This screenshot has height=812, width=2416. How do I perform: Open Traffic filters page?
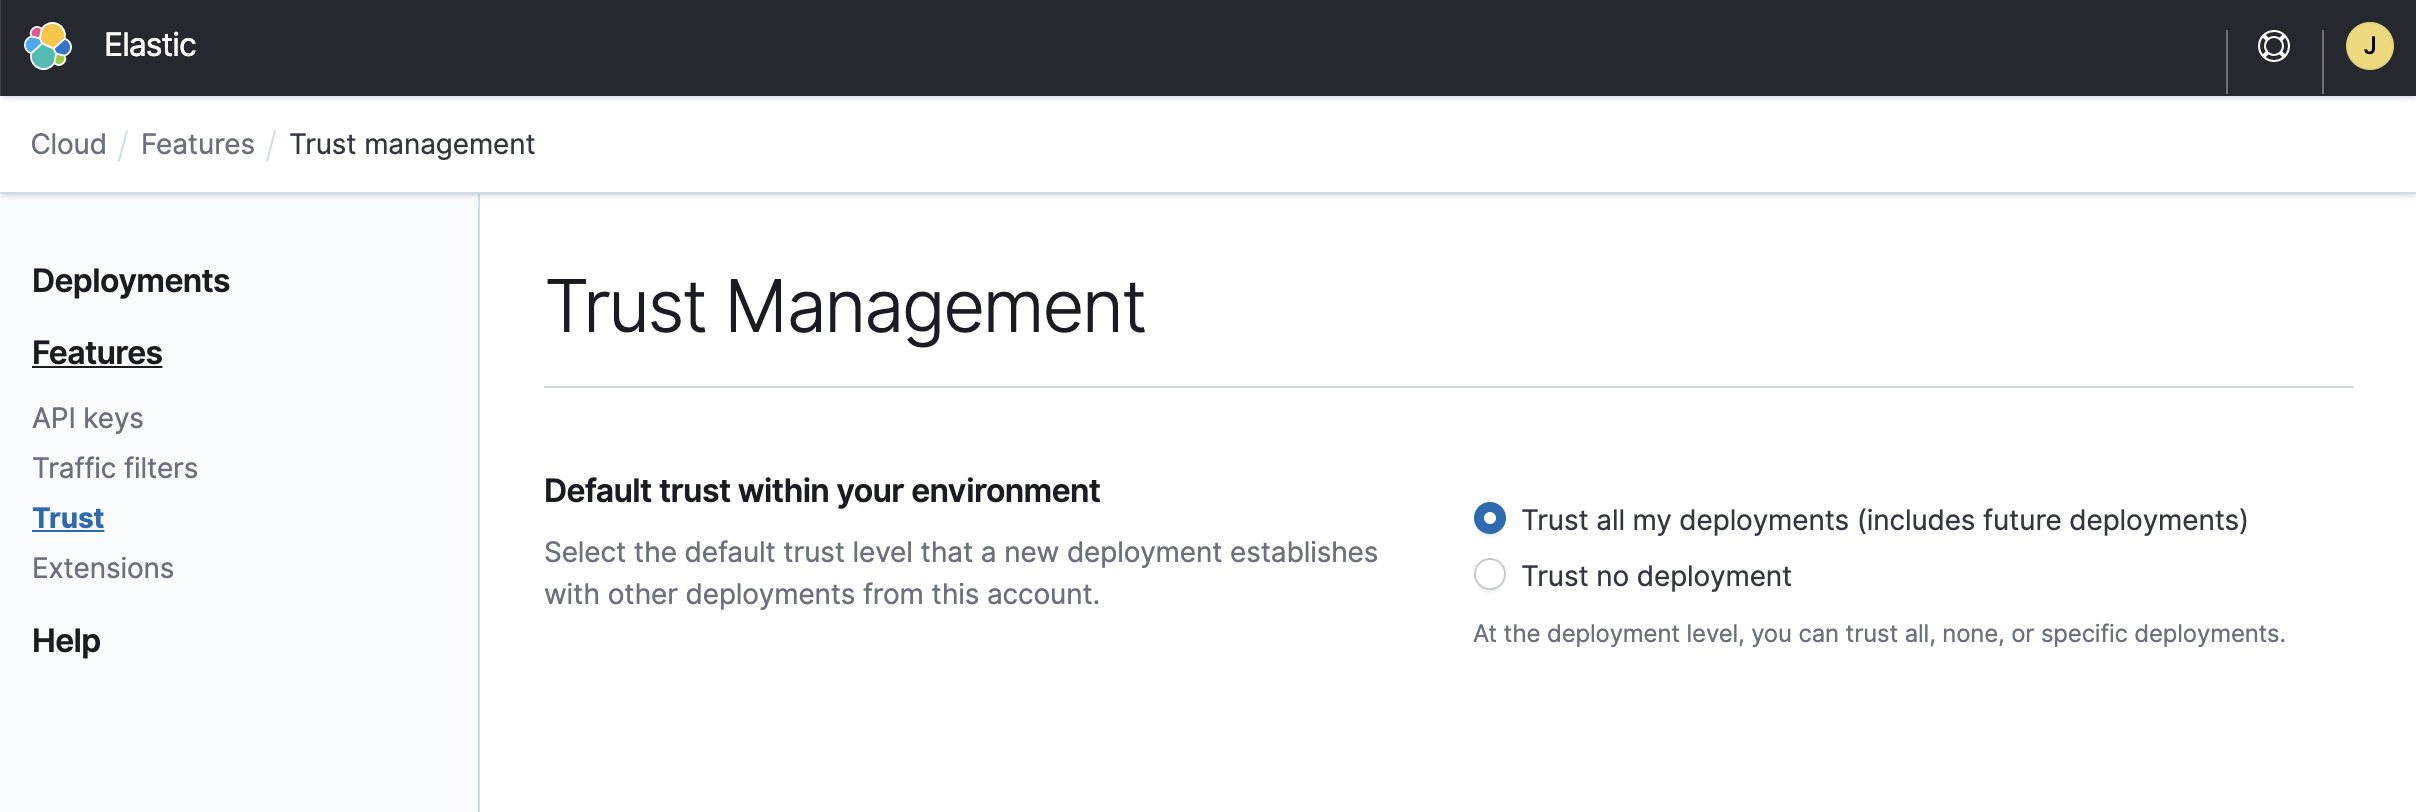coord(115,468)
